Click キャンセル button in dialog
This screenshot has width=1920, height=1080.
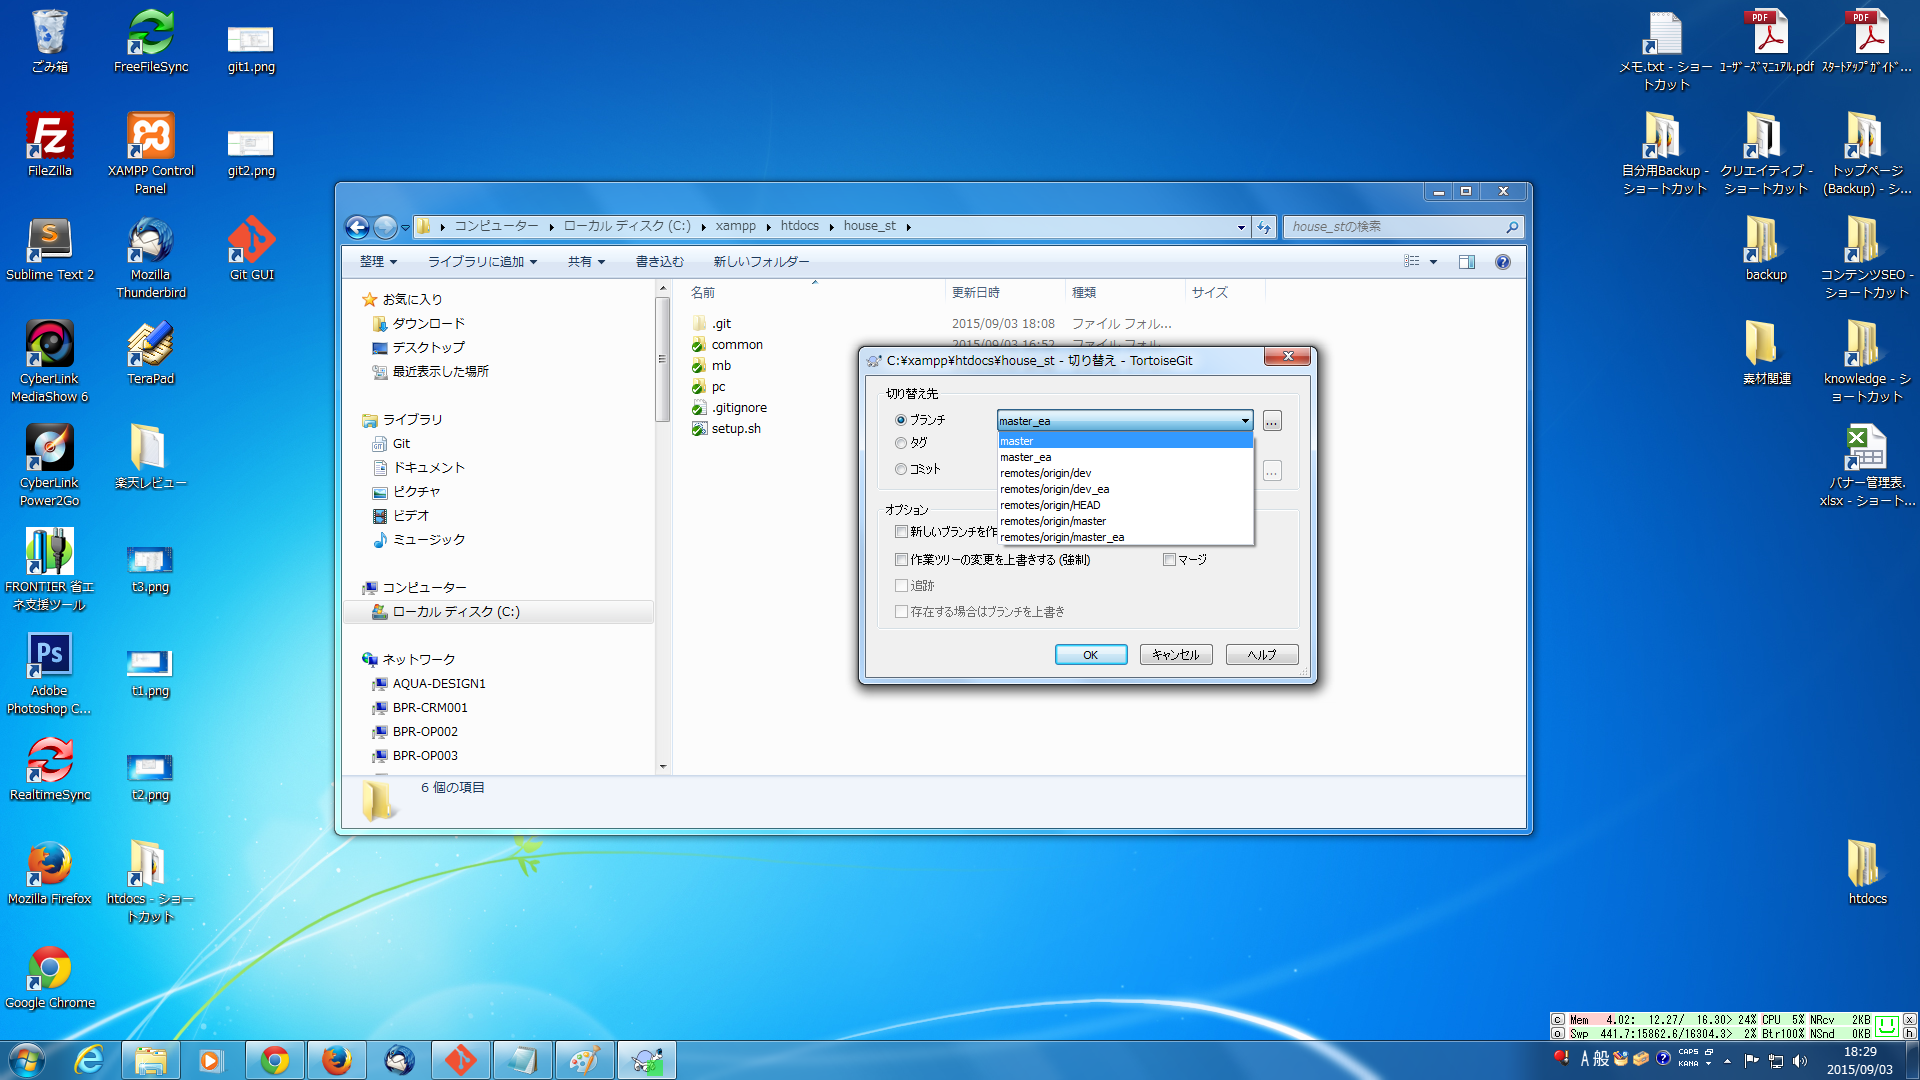1176,655
